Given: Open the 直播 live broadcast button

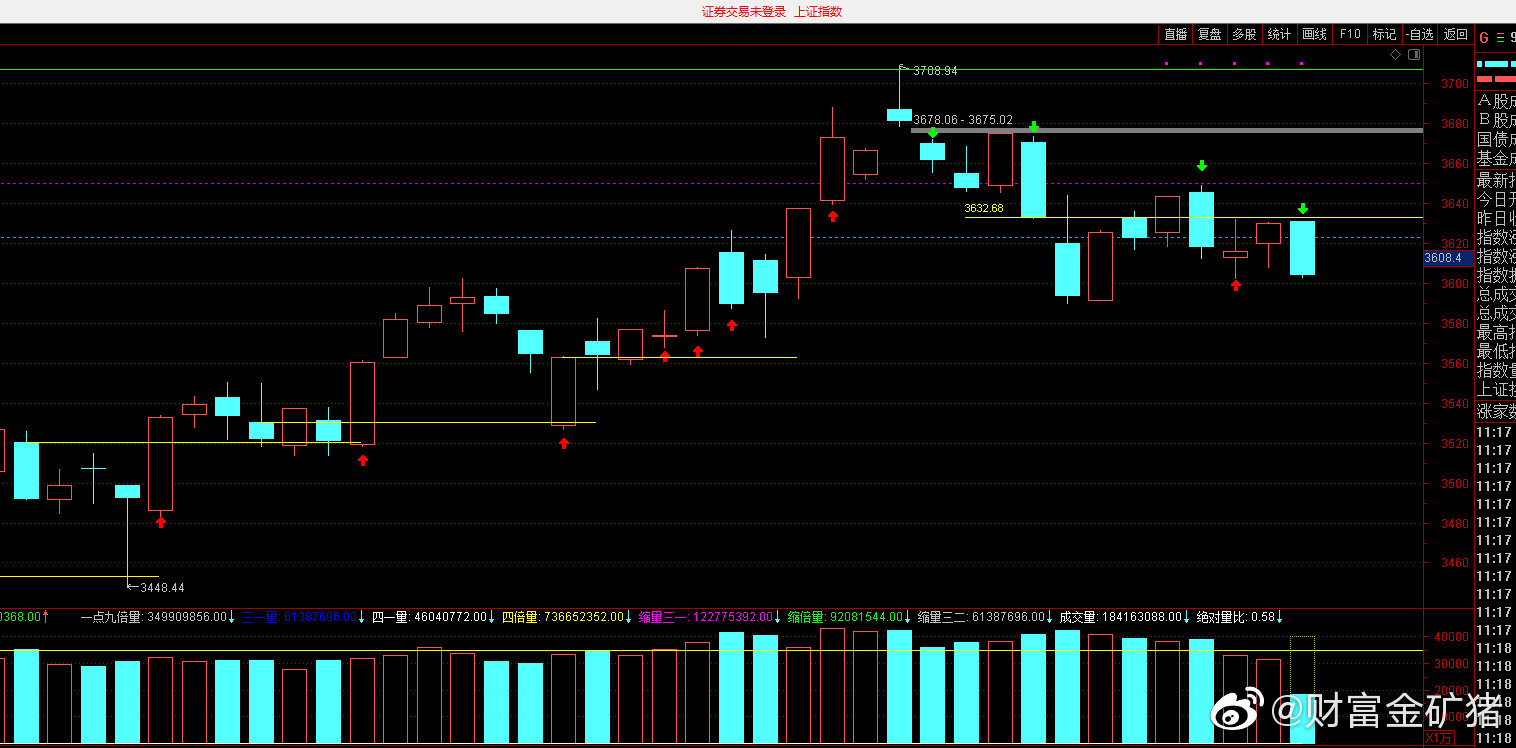Looking at the screenshot, I should (1175, 34).
